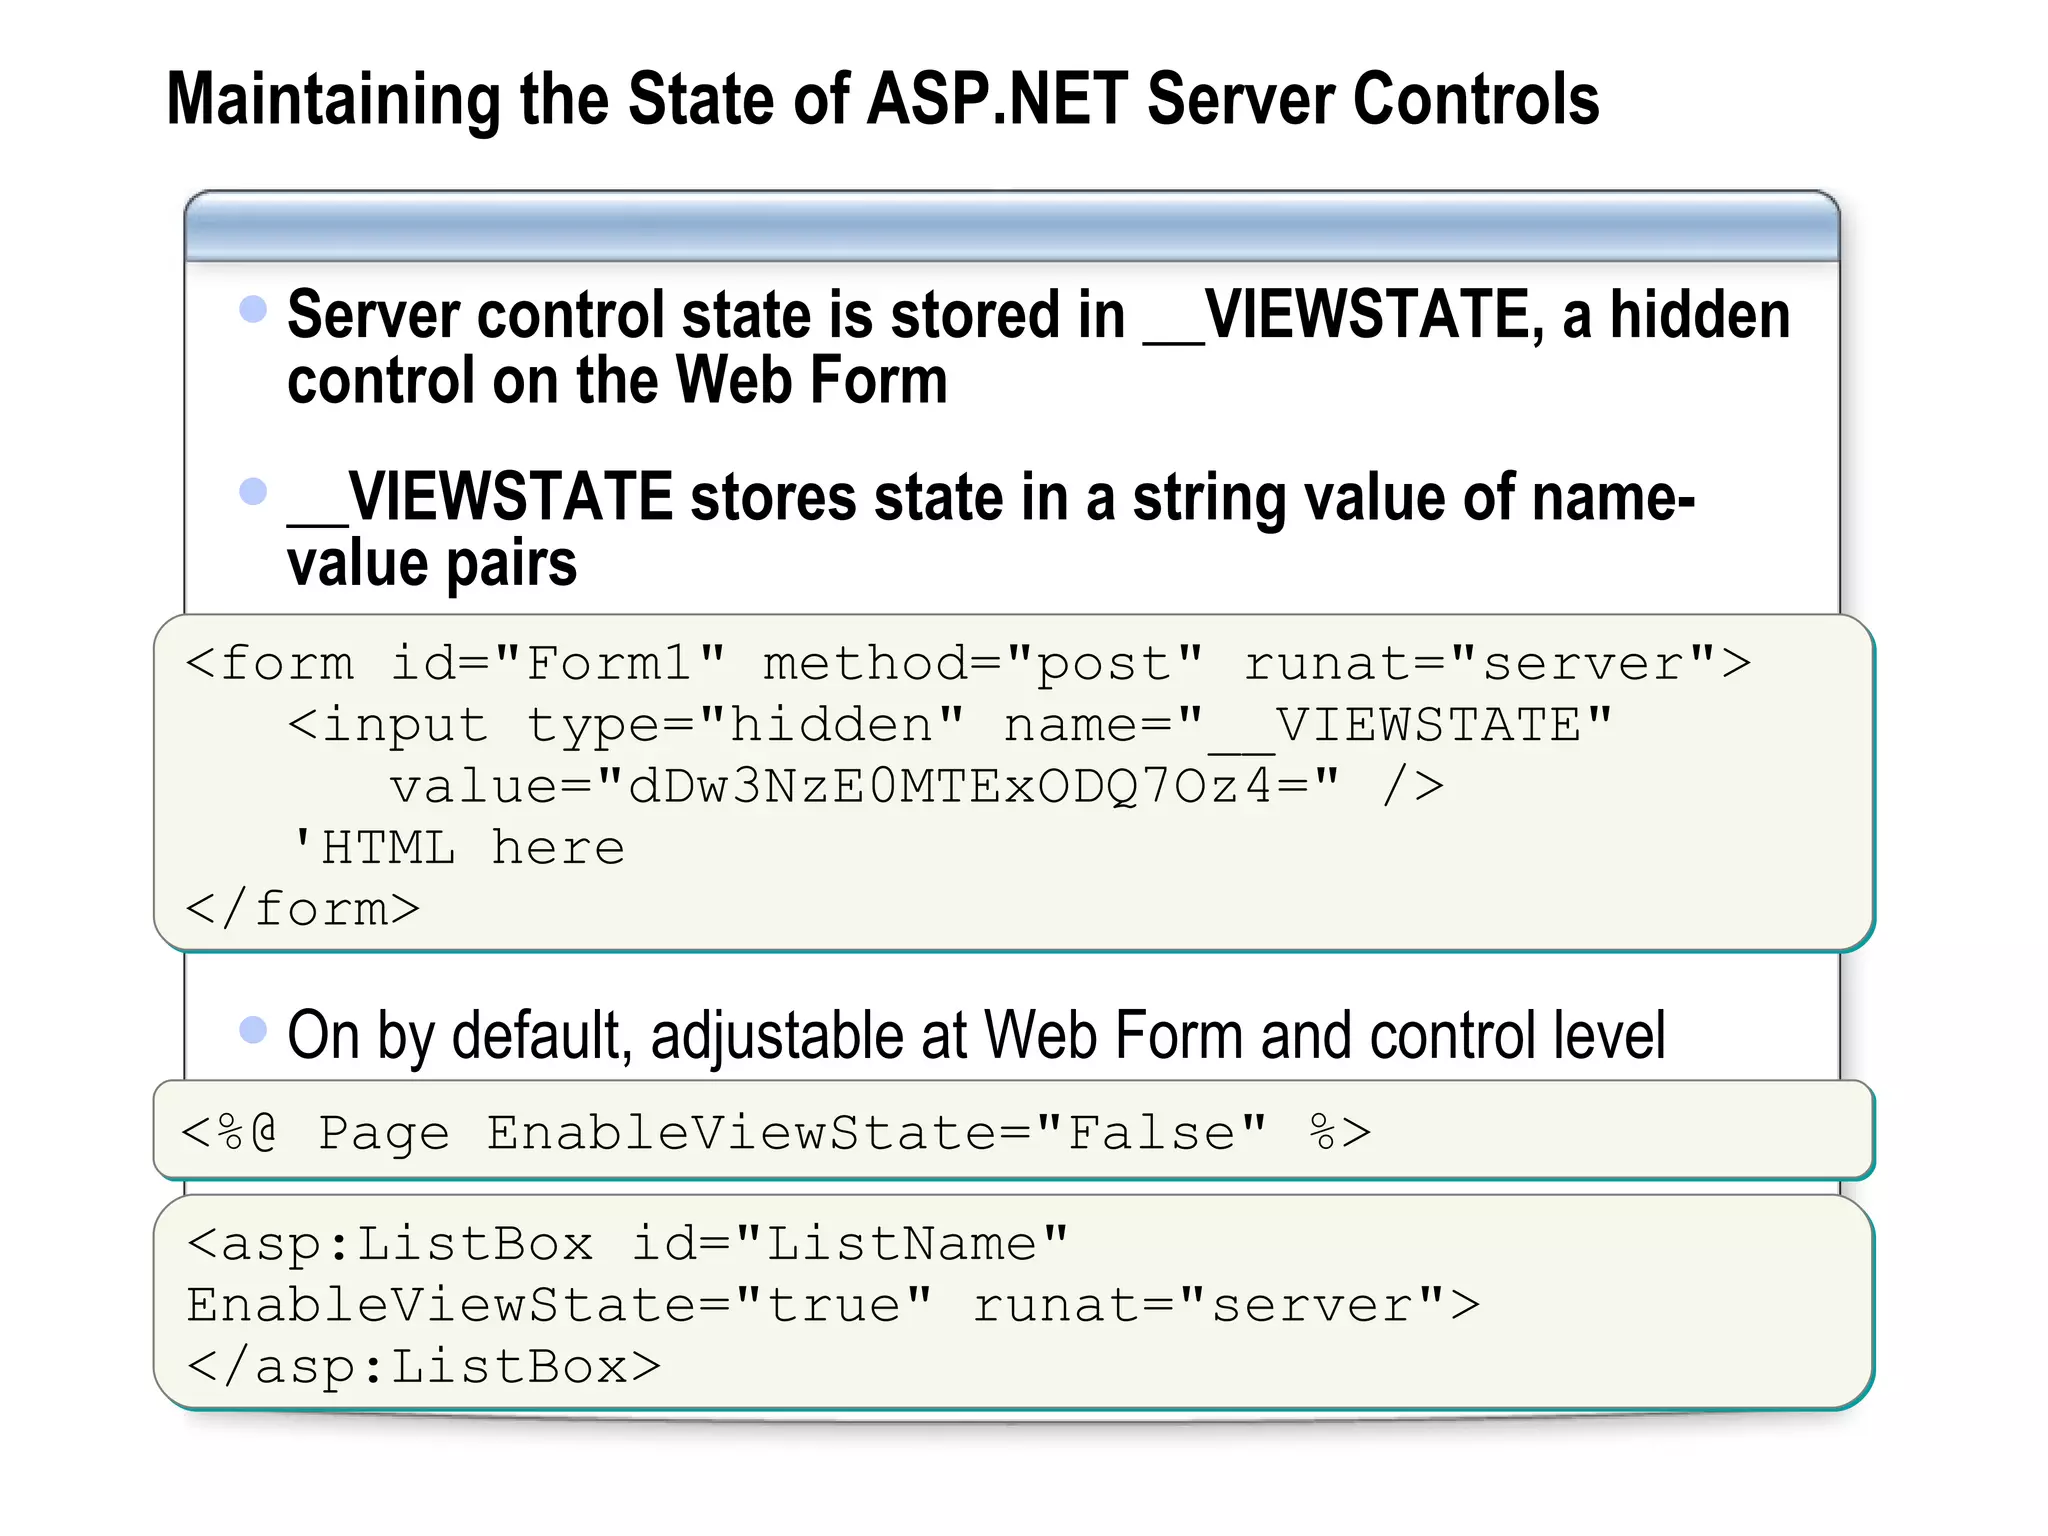Click the closing </form> tag
2048x1536 pixels.
(x=303, y=909)
